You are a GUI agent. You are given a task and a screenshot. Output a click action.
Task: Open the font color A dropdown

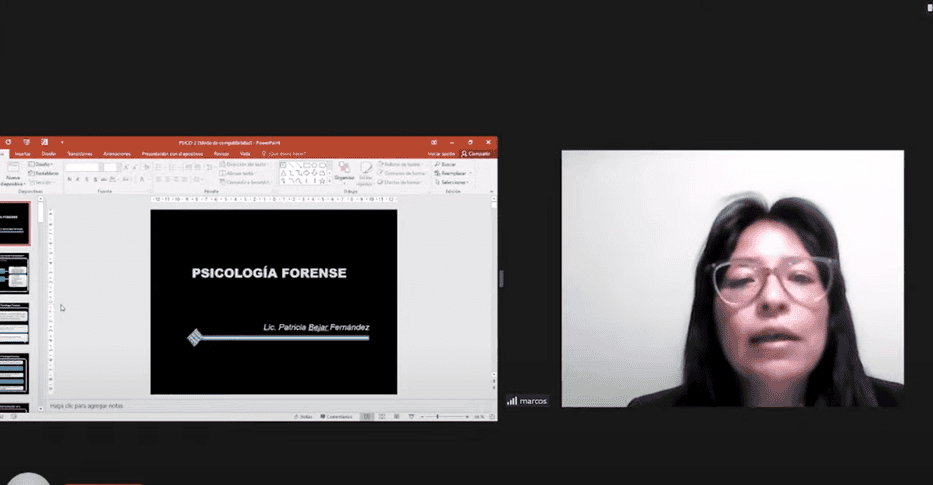click(x=143, y=179)
